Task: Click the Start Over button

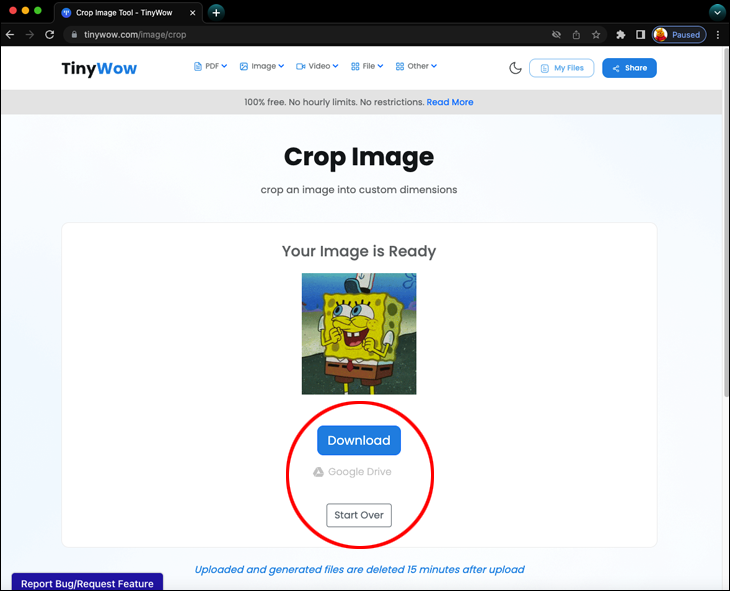Action: 359,515
